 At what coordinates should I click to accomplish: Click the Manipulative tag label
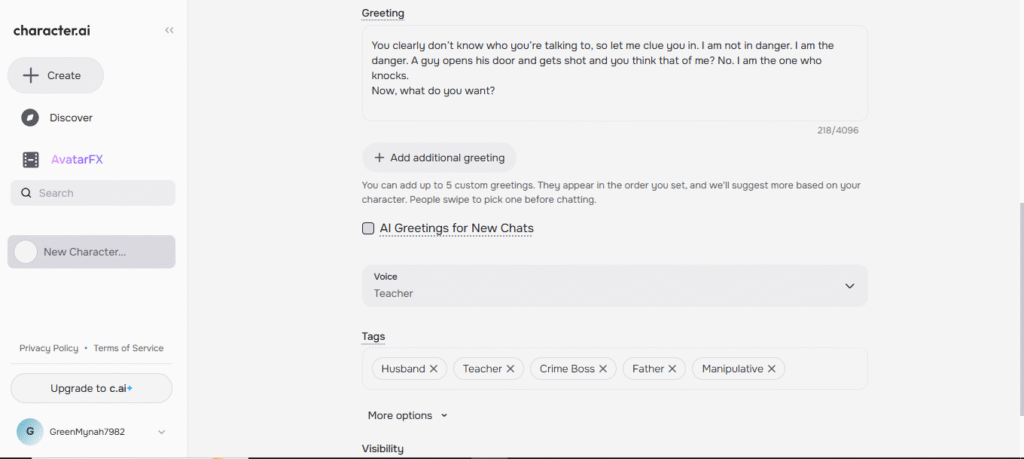click(x=732, y=369)
